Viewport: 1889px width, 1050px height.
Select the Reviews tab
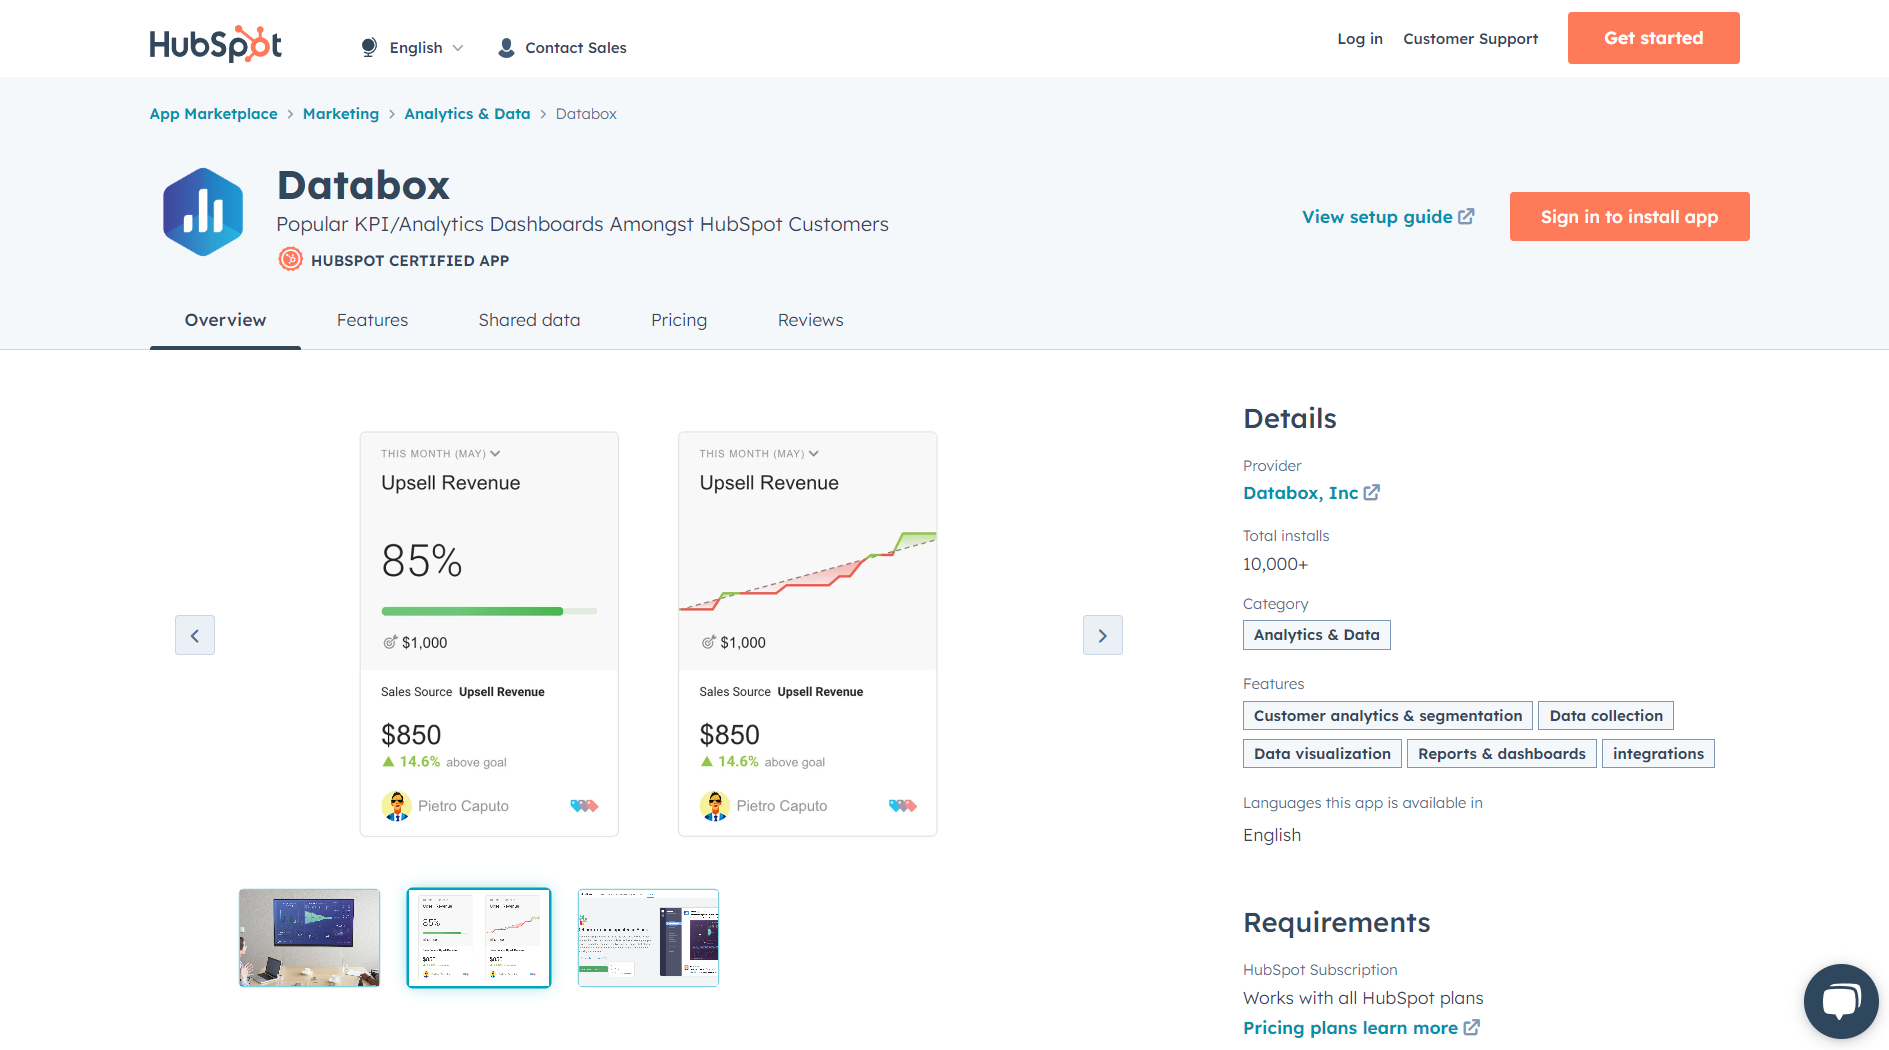810,320
